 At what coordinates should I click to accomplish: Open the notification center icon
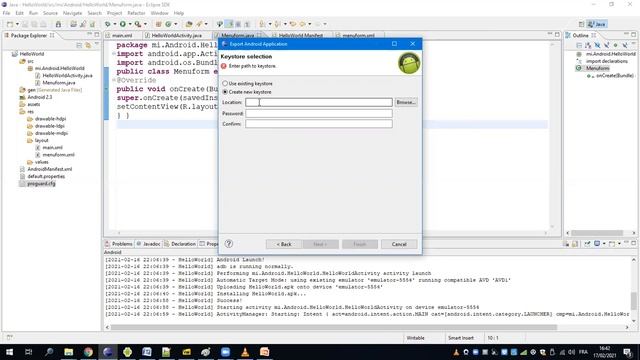click(627, 352)
